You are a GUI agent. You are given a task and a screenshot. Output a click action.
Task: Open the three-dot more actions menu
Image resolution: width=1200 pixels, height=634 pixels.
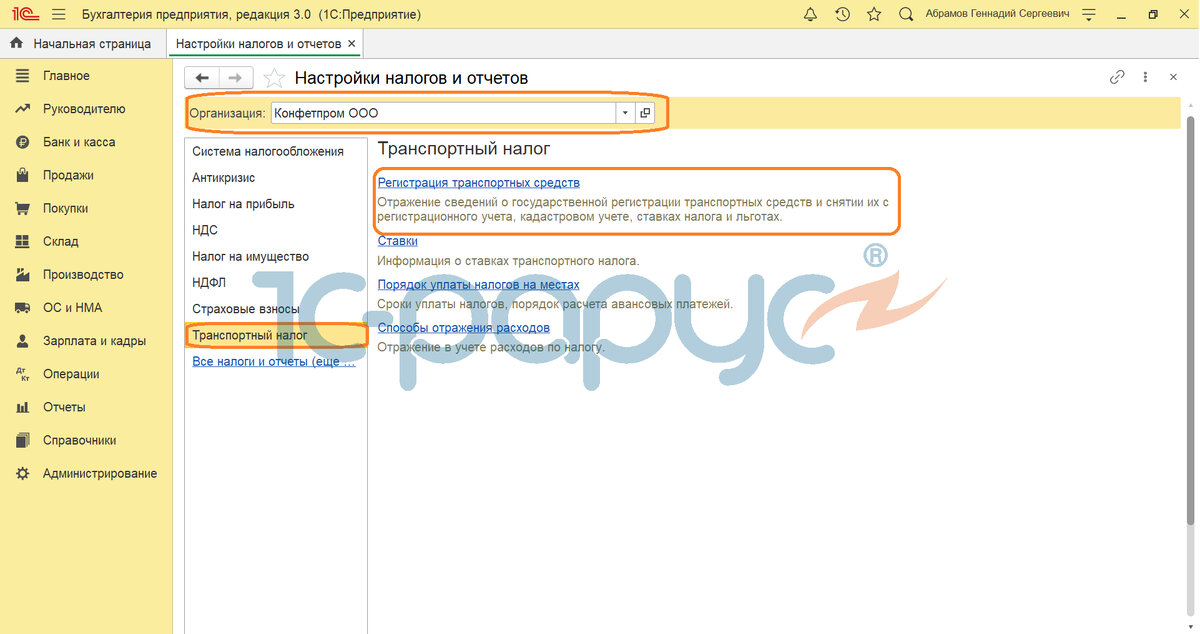1146,77
